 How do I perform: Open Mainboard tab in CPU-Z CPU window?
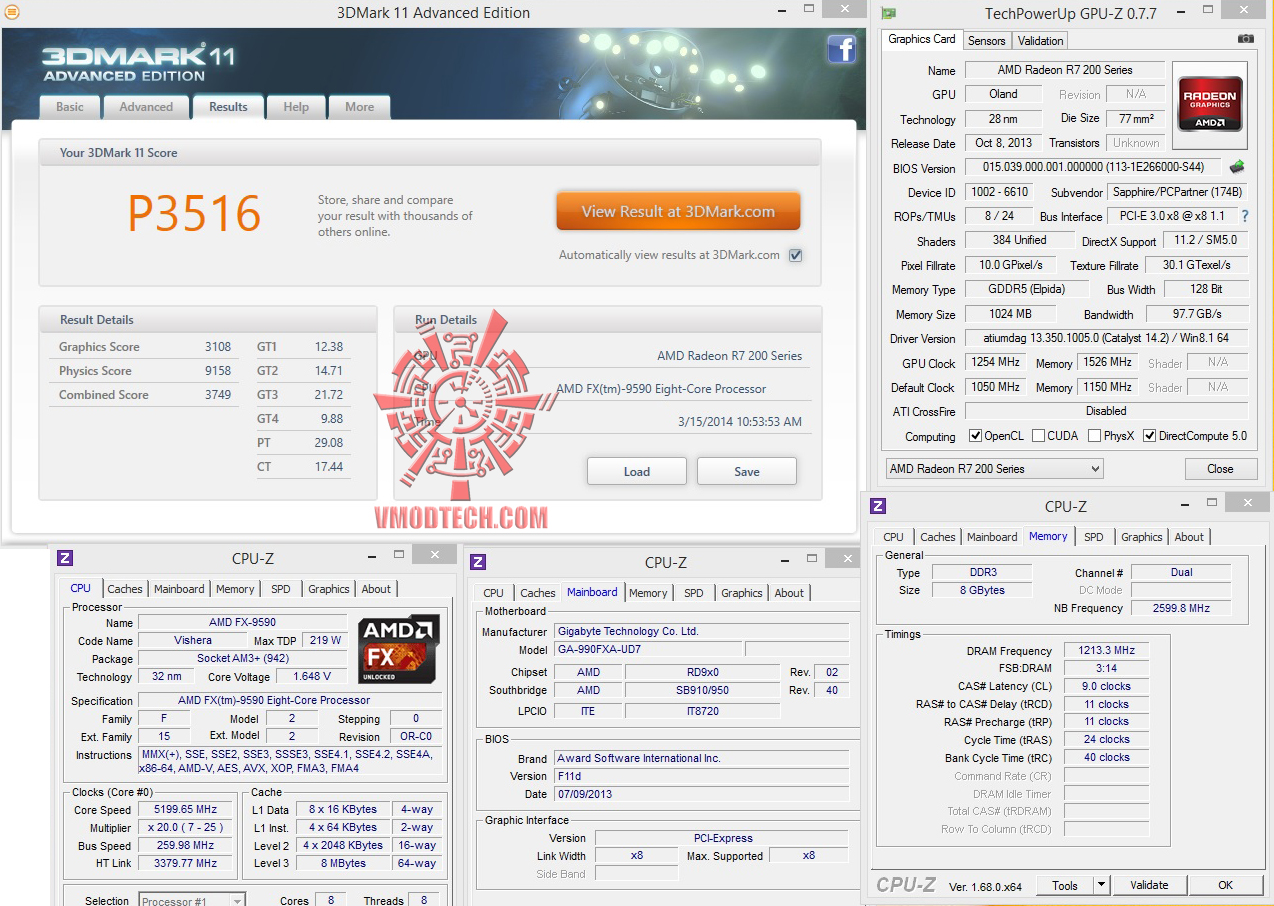click(x=179, y=589)
